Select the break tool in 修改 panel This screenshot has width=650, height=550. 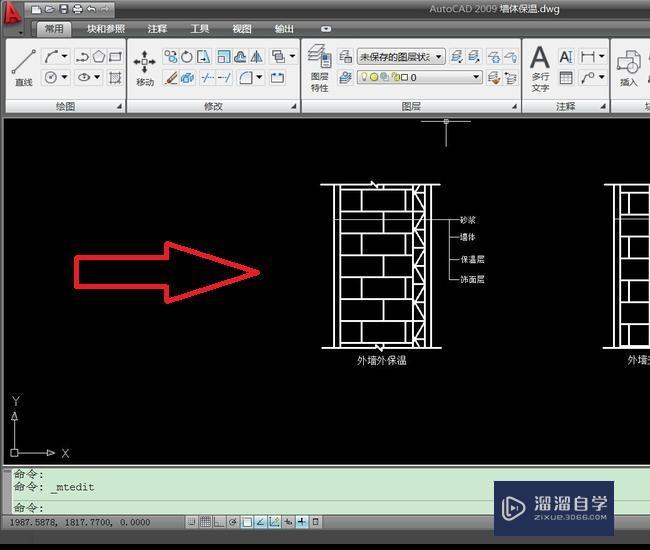pos(277,78)
